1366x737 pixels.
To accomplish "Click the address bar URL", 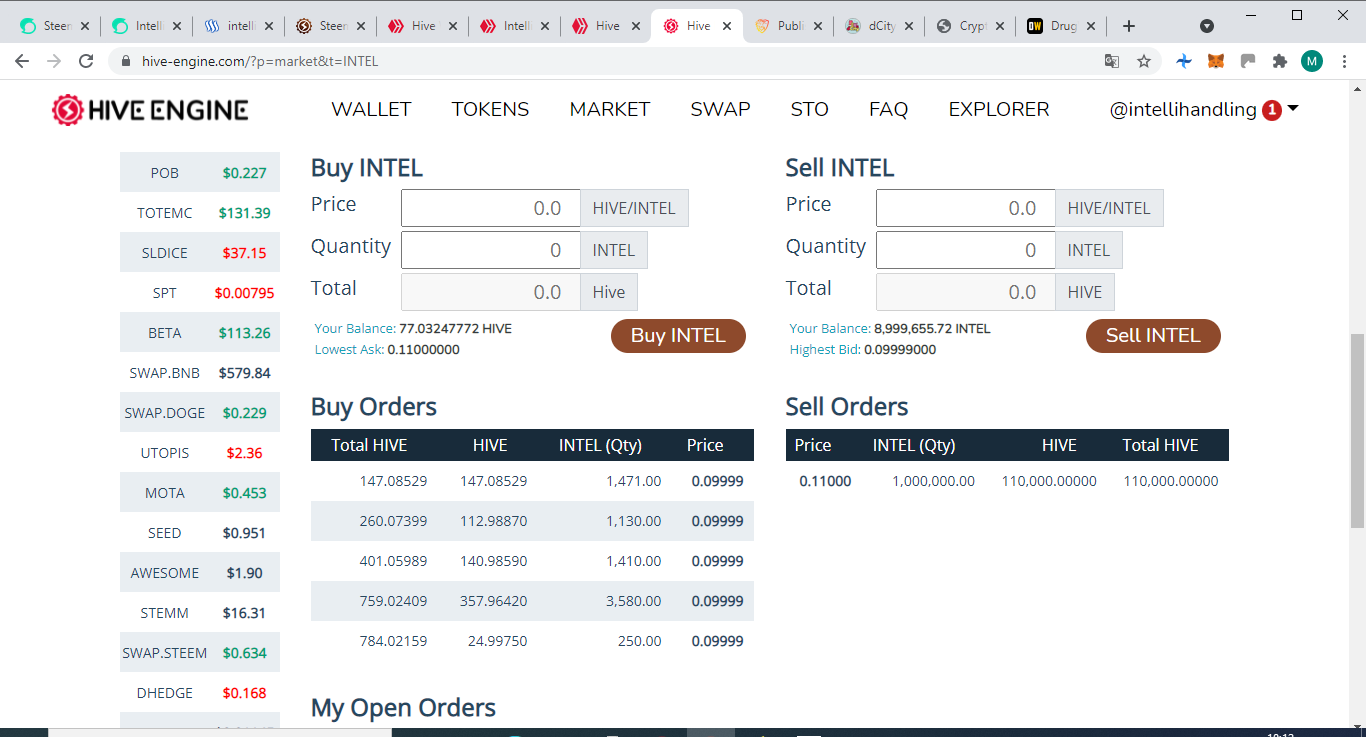I will coord(260,61).
